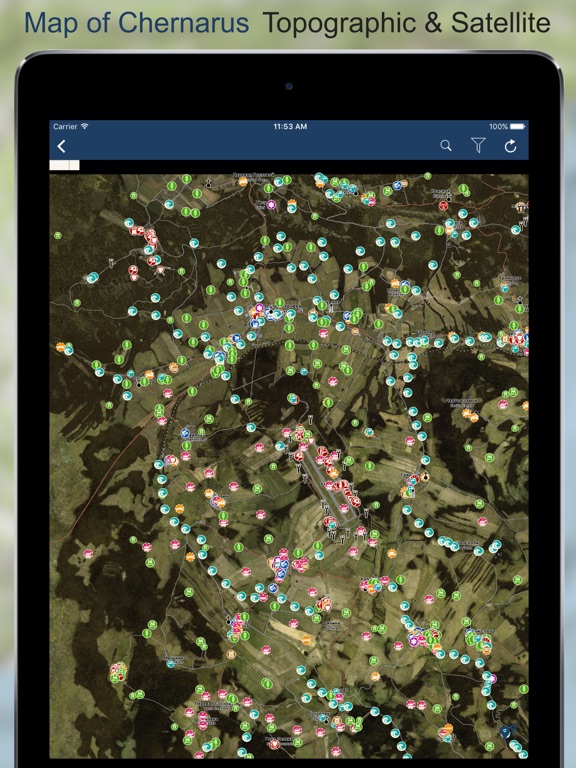576x768 pixels.
Task: Select the dark blue location pin marker
Action: pyautogui.click(x=504, y=732)
